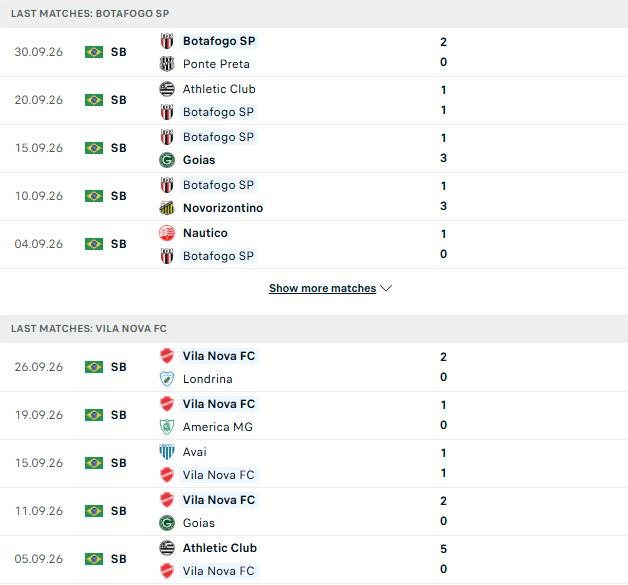Click the Novorizontino club crest

click(167, 208)
